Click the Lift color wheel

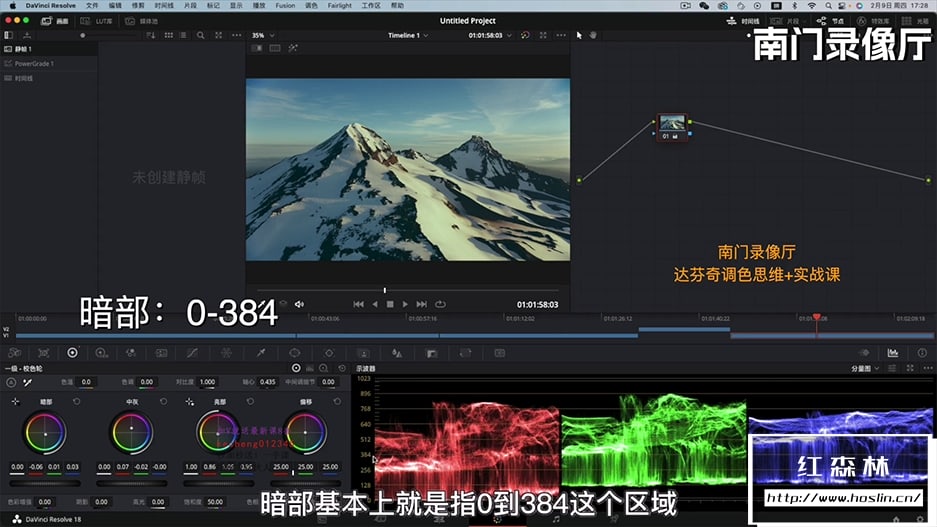coord(45,433)
